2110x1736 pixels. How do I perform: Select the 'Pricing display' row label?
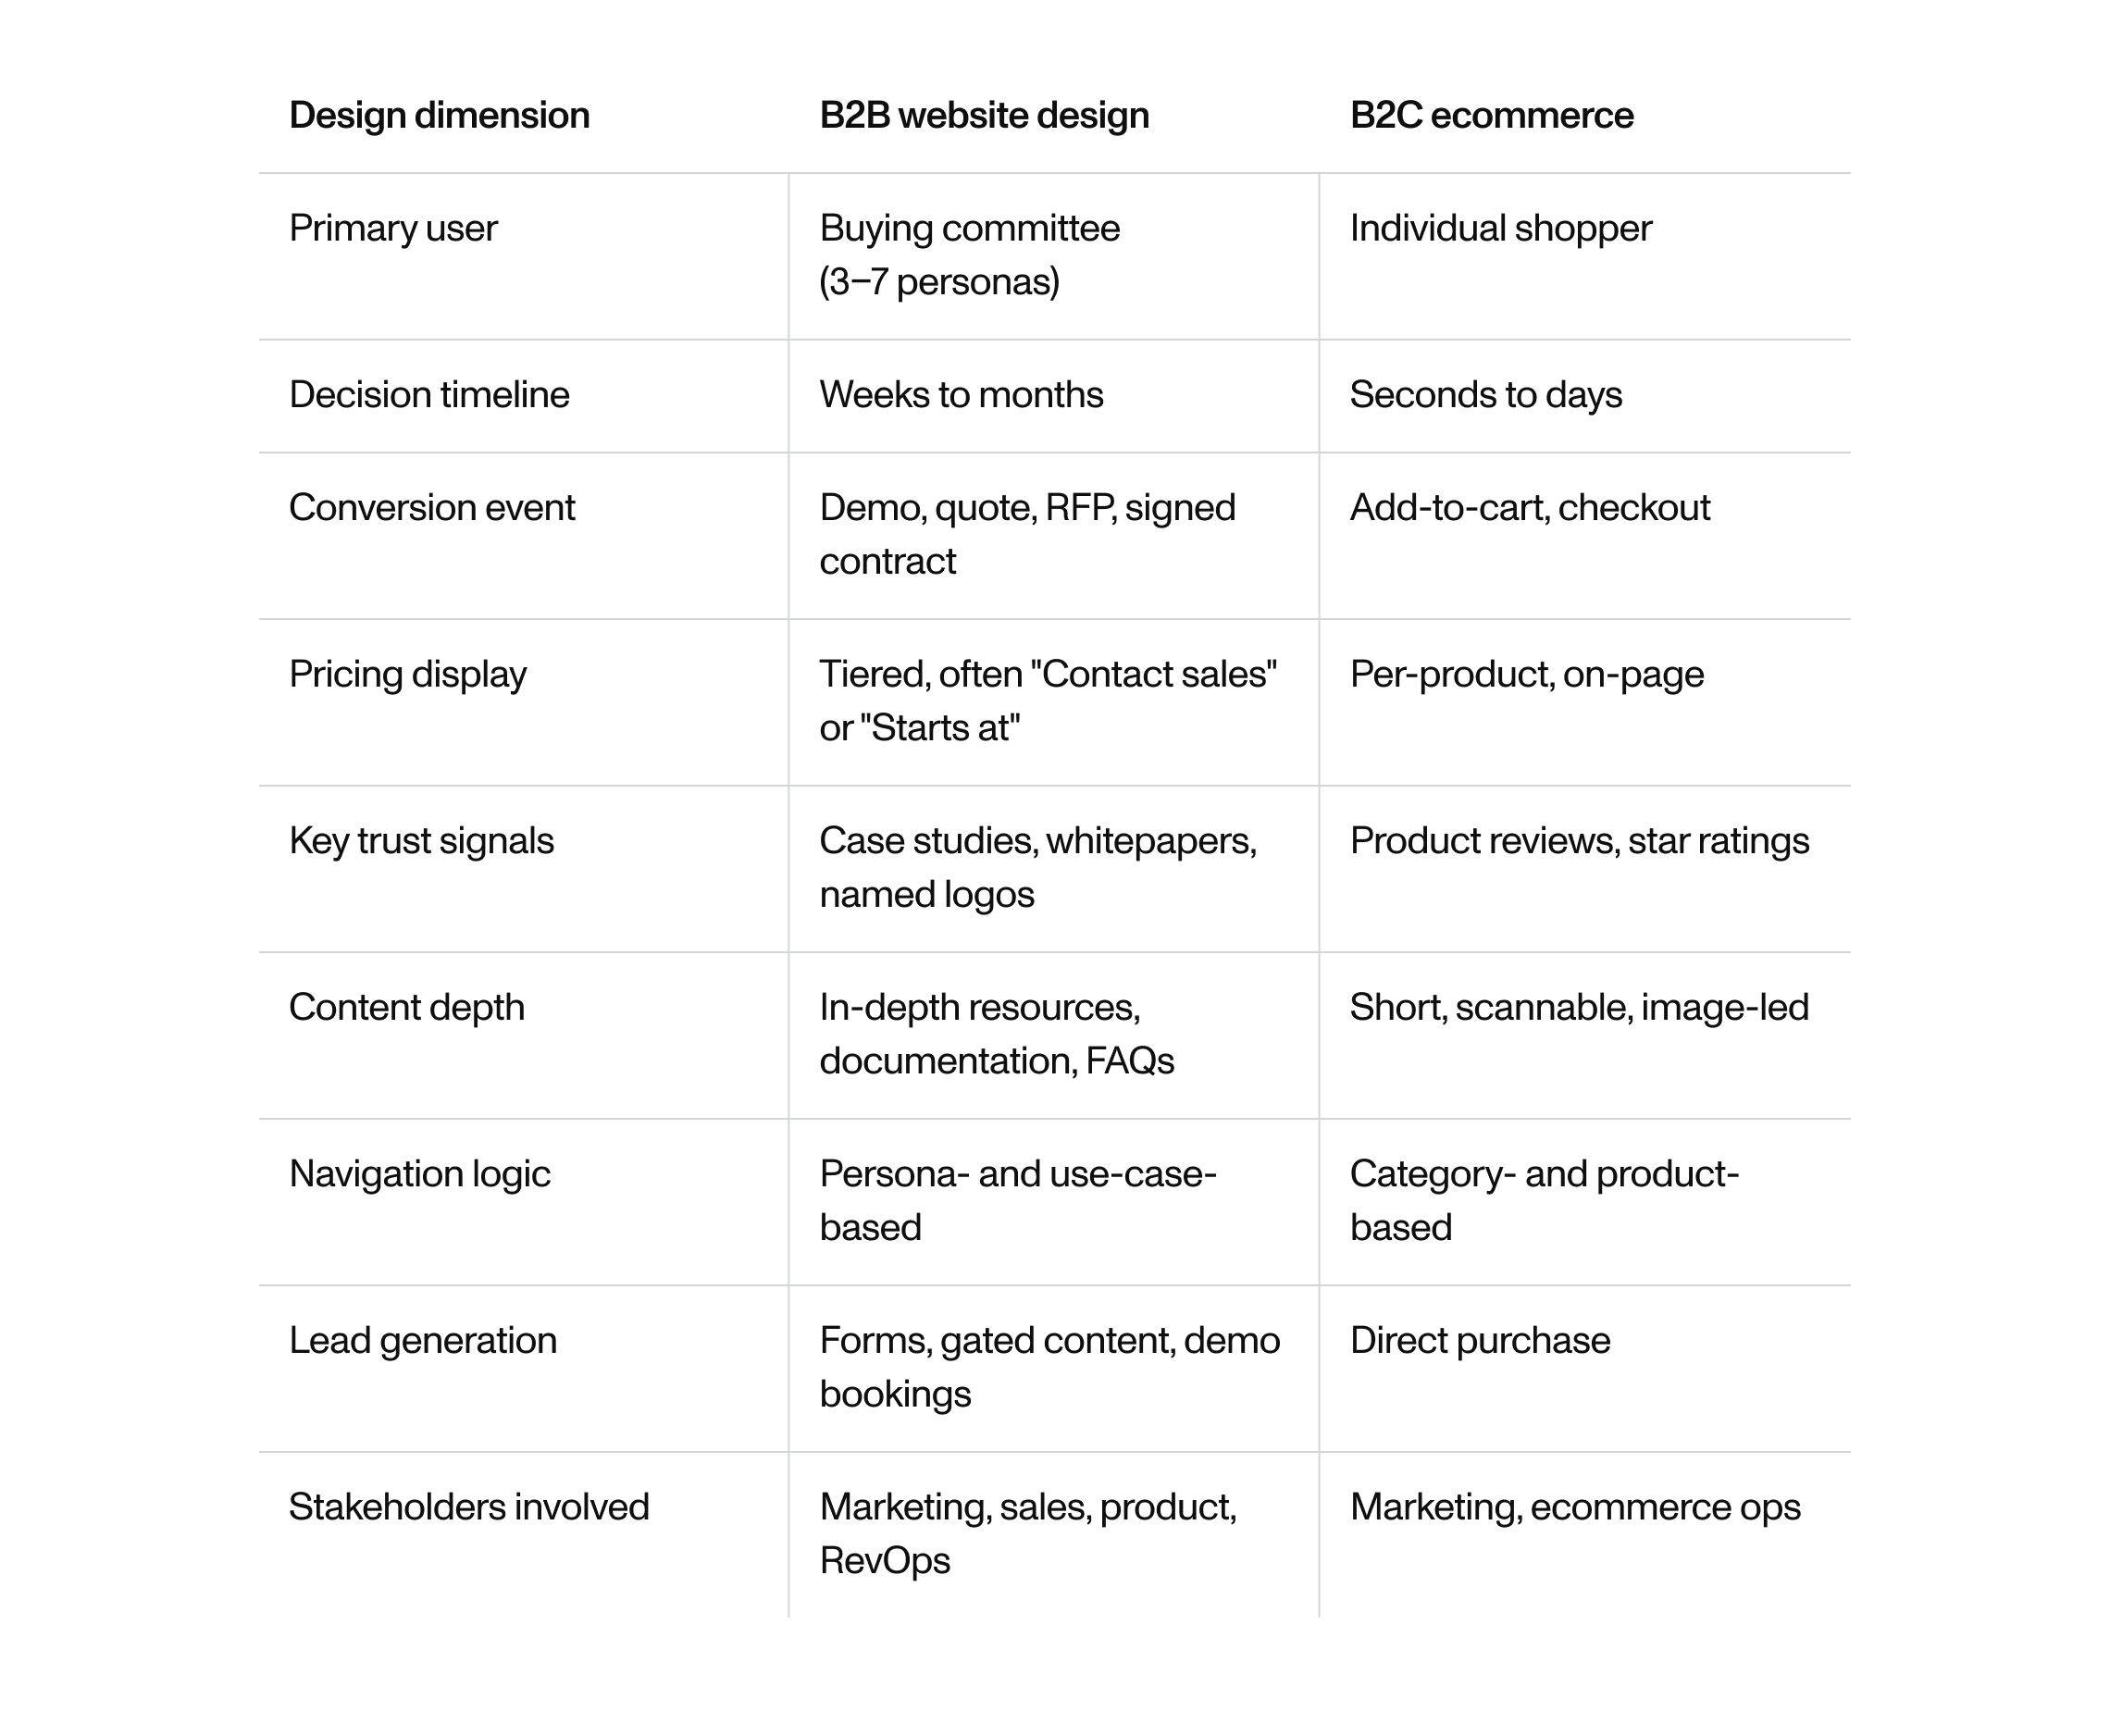(407, 675)
